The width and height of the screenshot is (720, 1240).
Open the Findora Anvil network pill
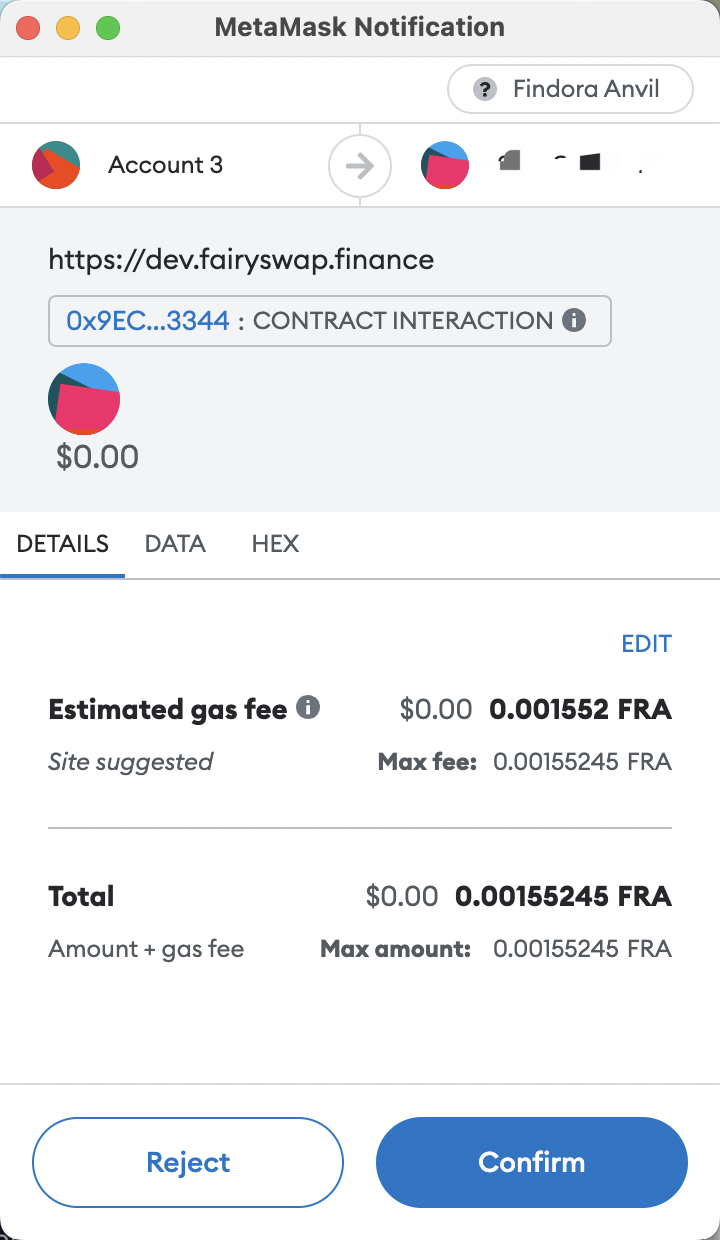click(570, 89)
